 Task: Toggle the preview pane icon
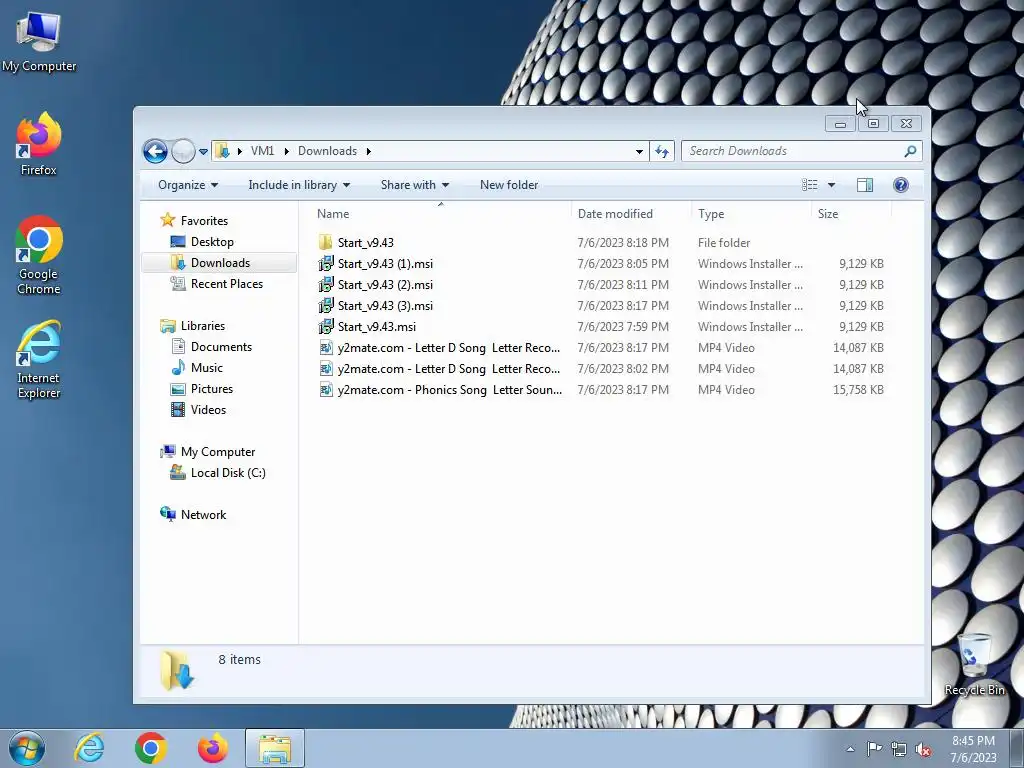tap(865, 185)
